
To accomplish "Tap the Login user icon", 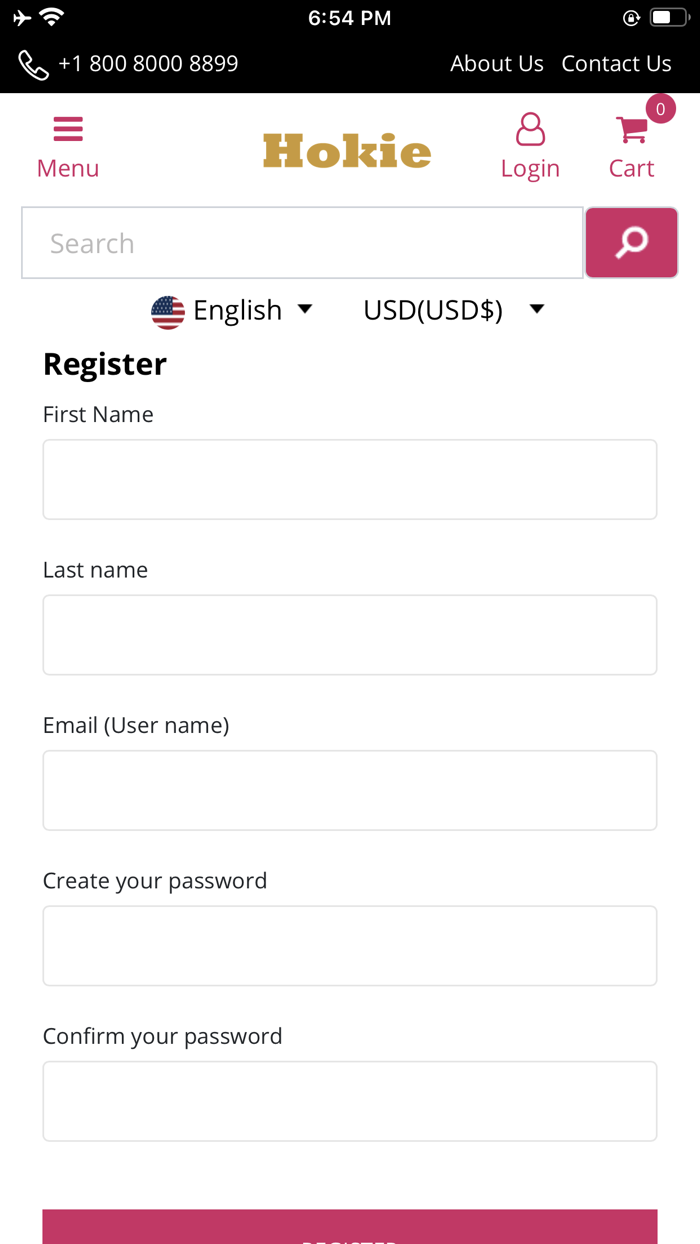I will (x=530, y=130).
